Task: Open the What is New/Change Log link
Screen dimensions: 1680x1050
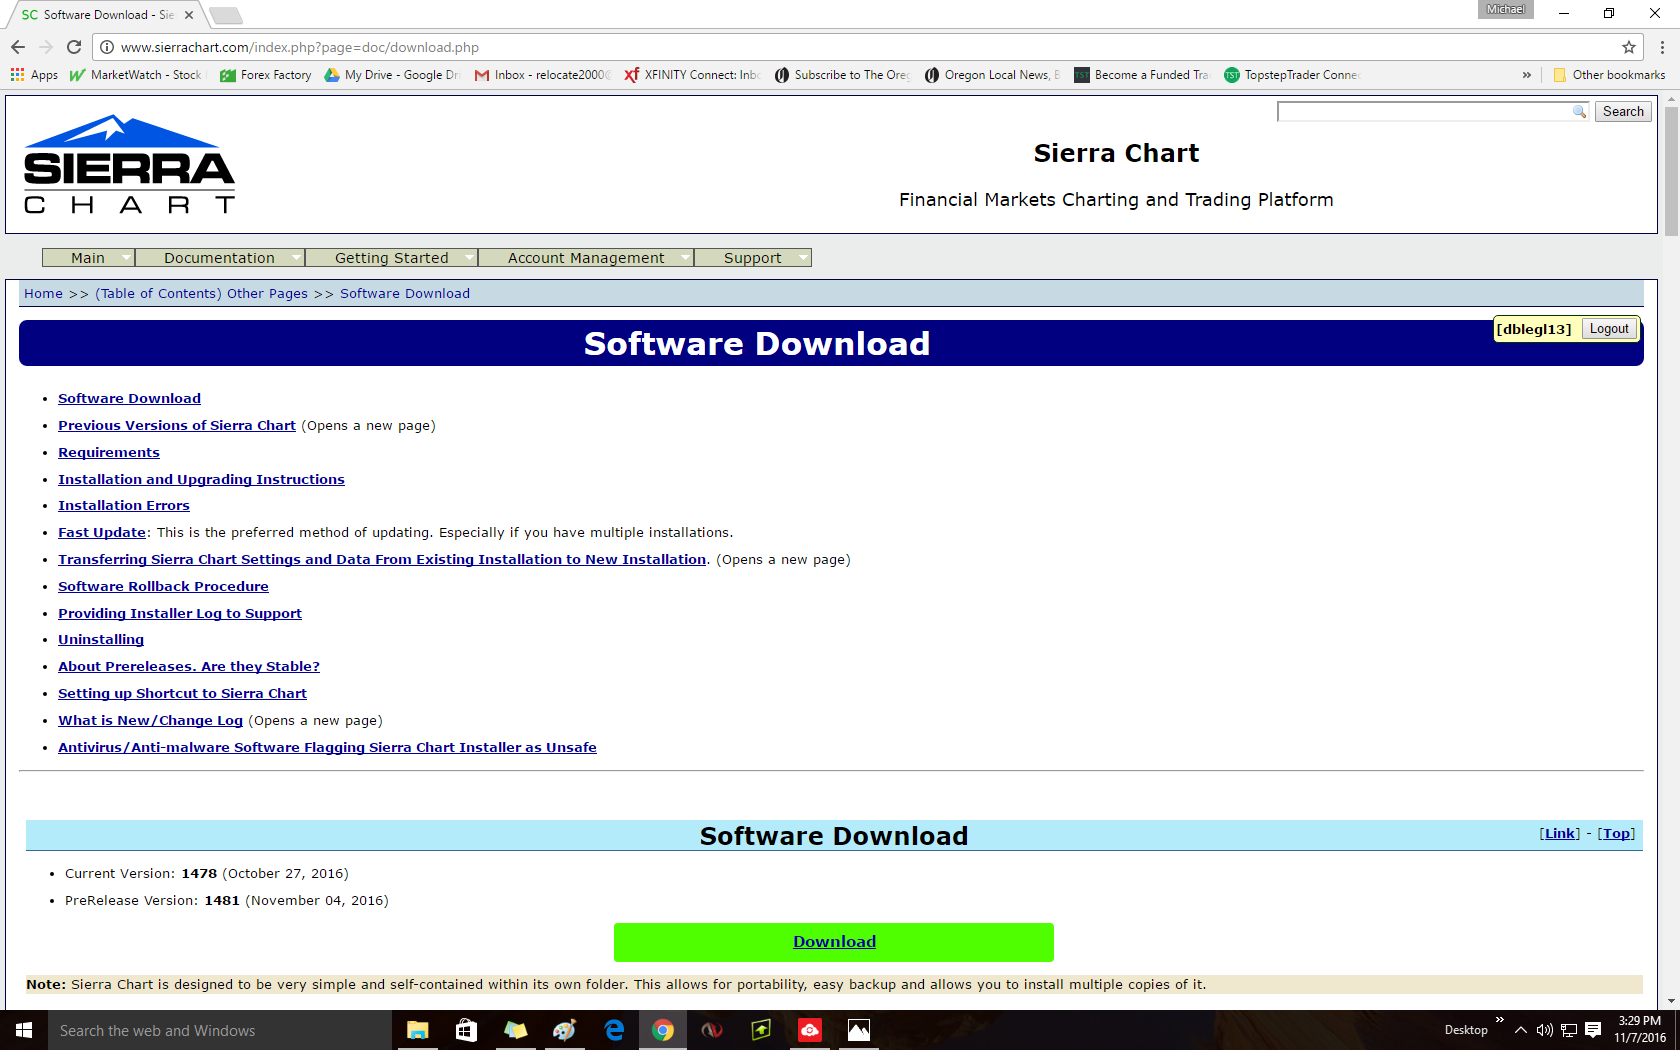Action: [150, 721]
